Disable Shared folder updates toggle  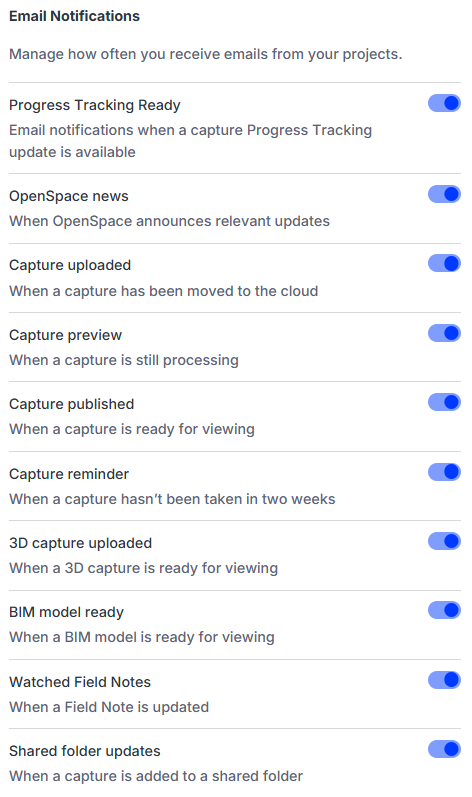point(444,749)
